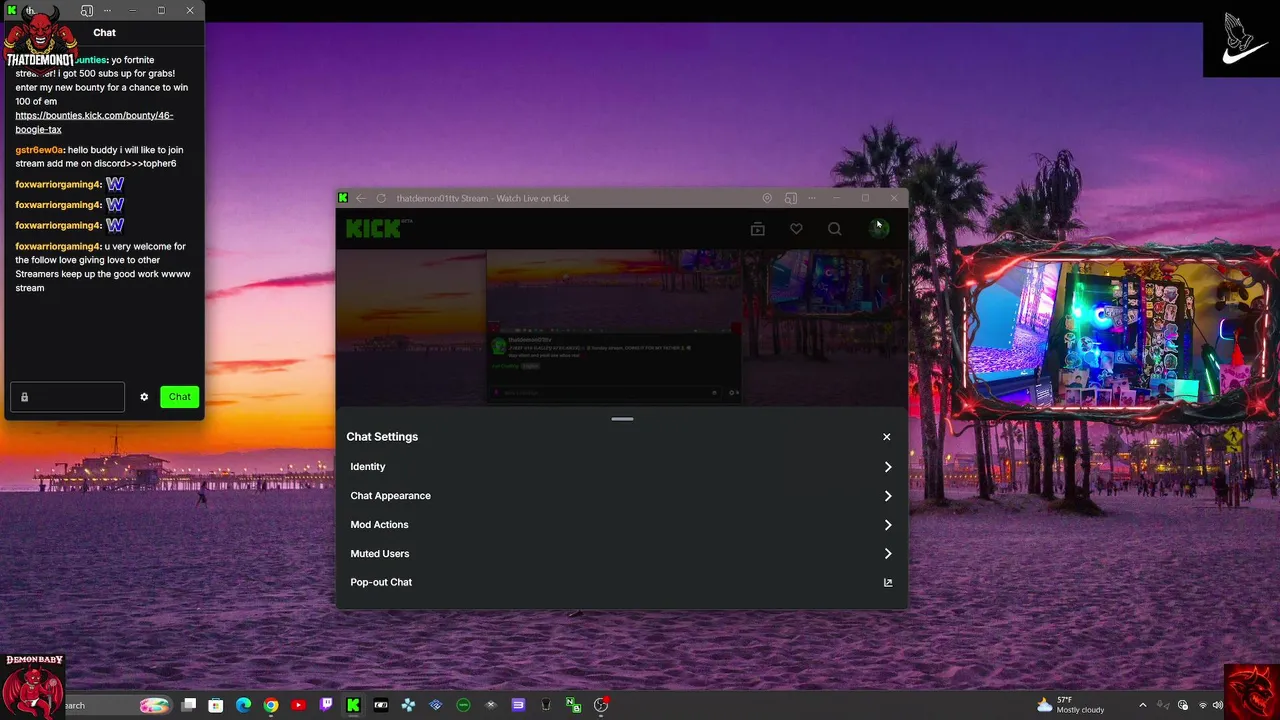Image resolution: width=1280 pixels, height=720 pixels.
Task: Click the Pop-out Chat external icon
Action: coord(887,582)
